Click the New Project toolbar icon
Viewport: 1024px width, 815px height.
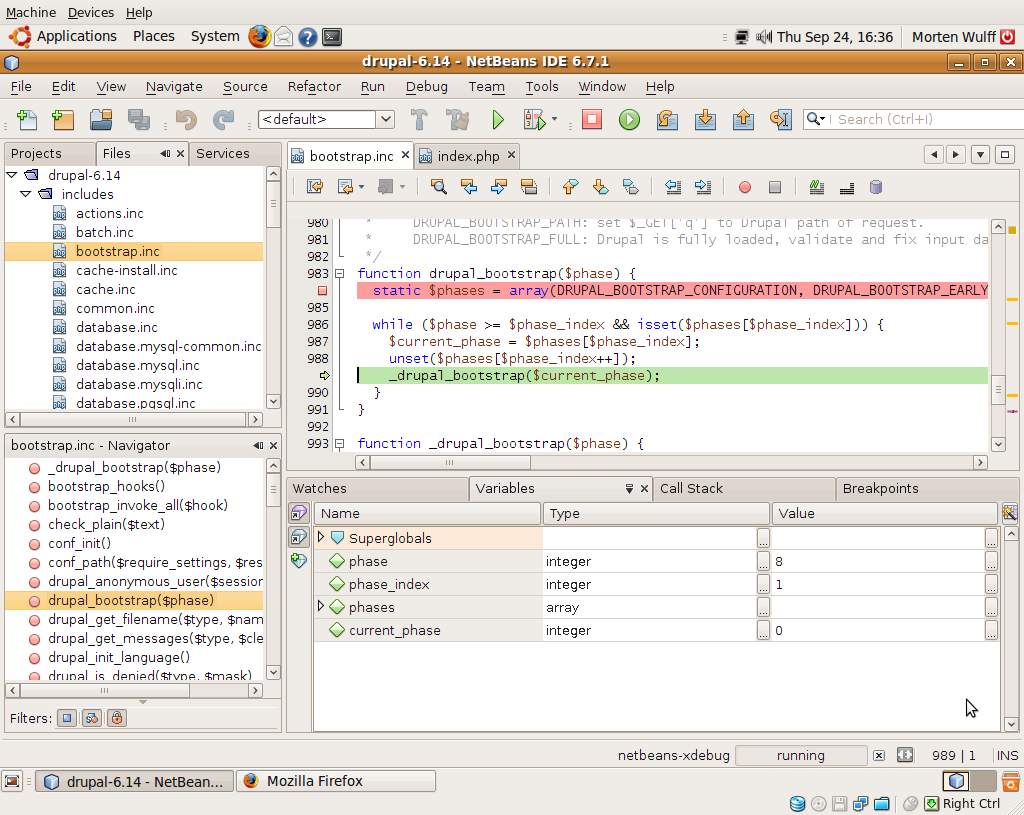(x=63, y=120)
